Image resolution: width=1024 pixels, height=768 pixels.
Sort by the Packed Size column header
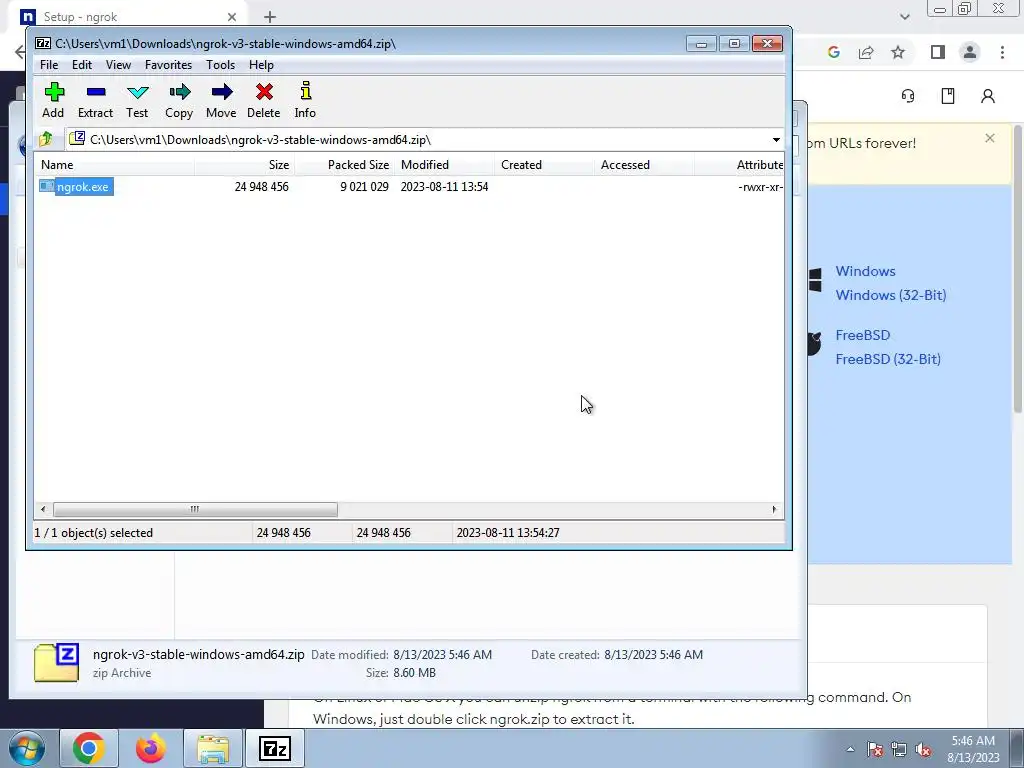coord(345,165)
